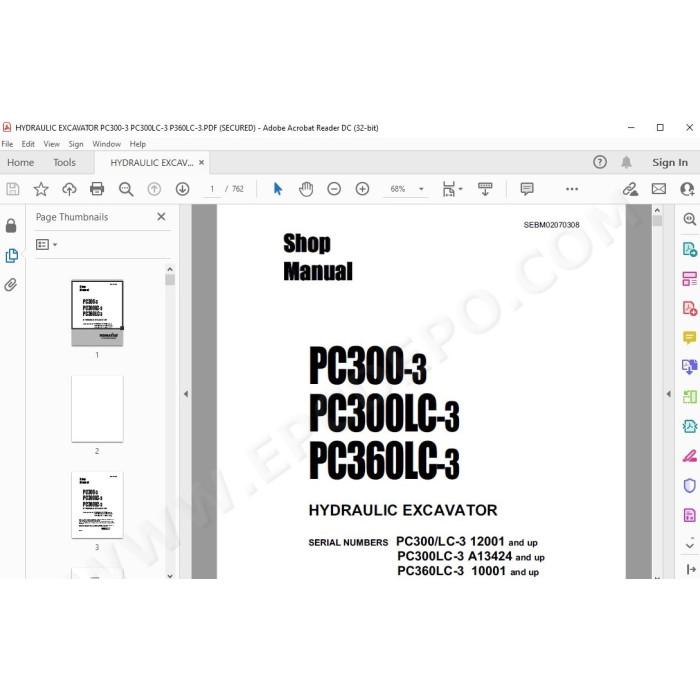Open the Combine Files tool in right pane

(689, 367)
